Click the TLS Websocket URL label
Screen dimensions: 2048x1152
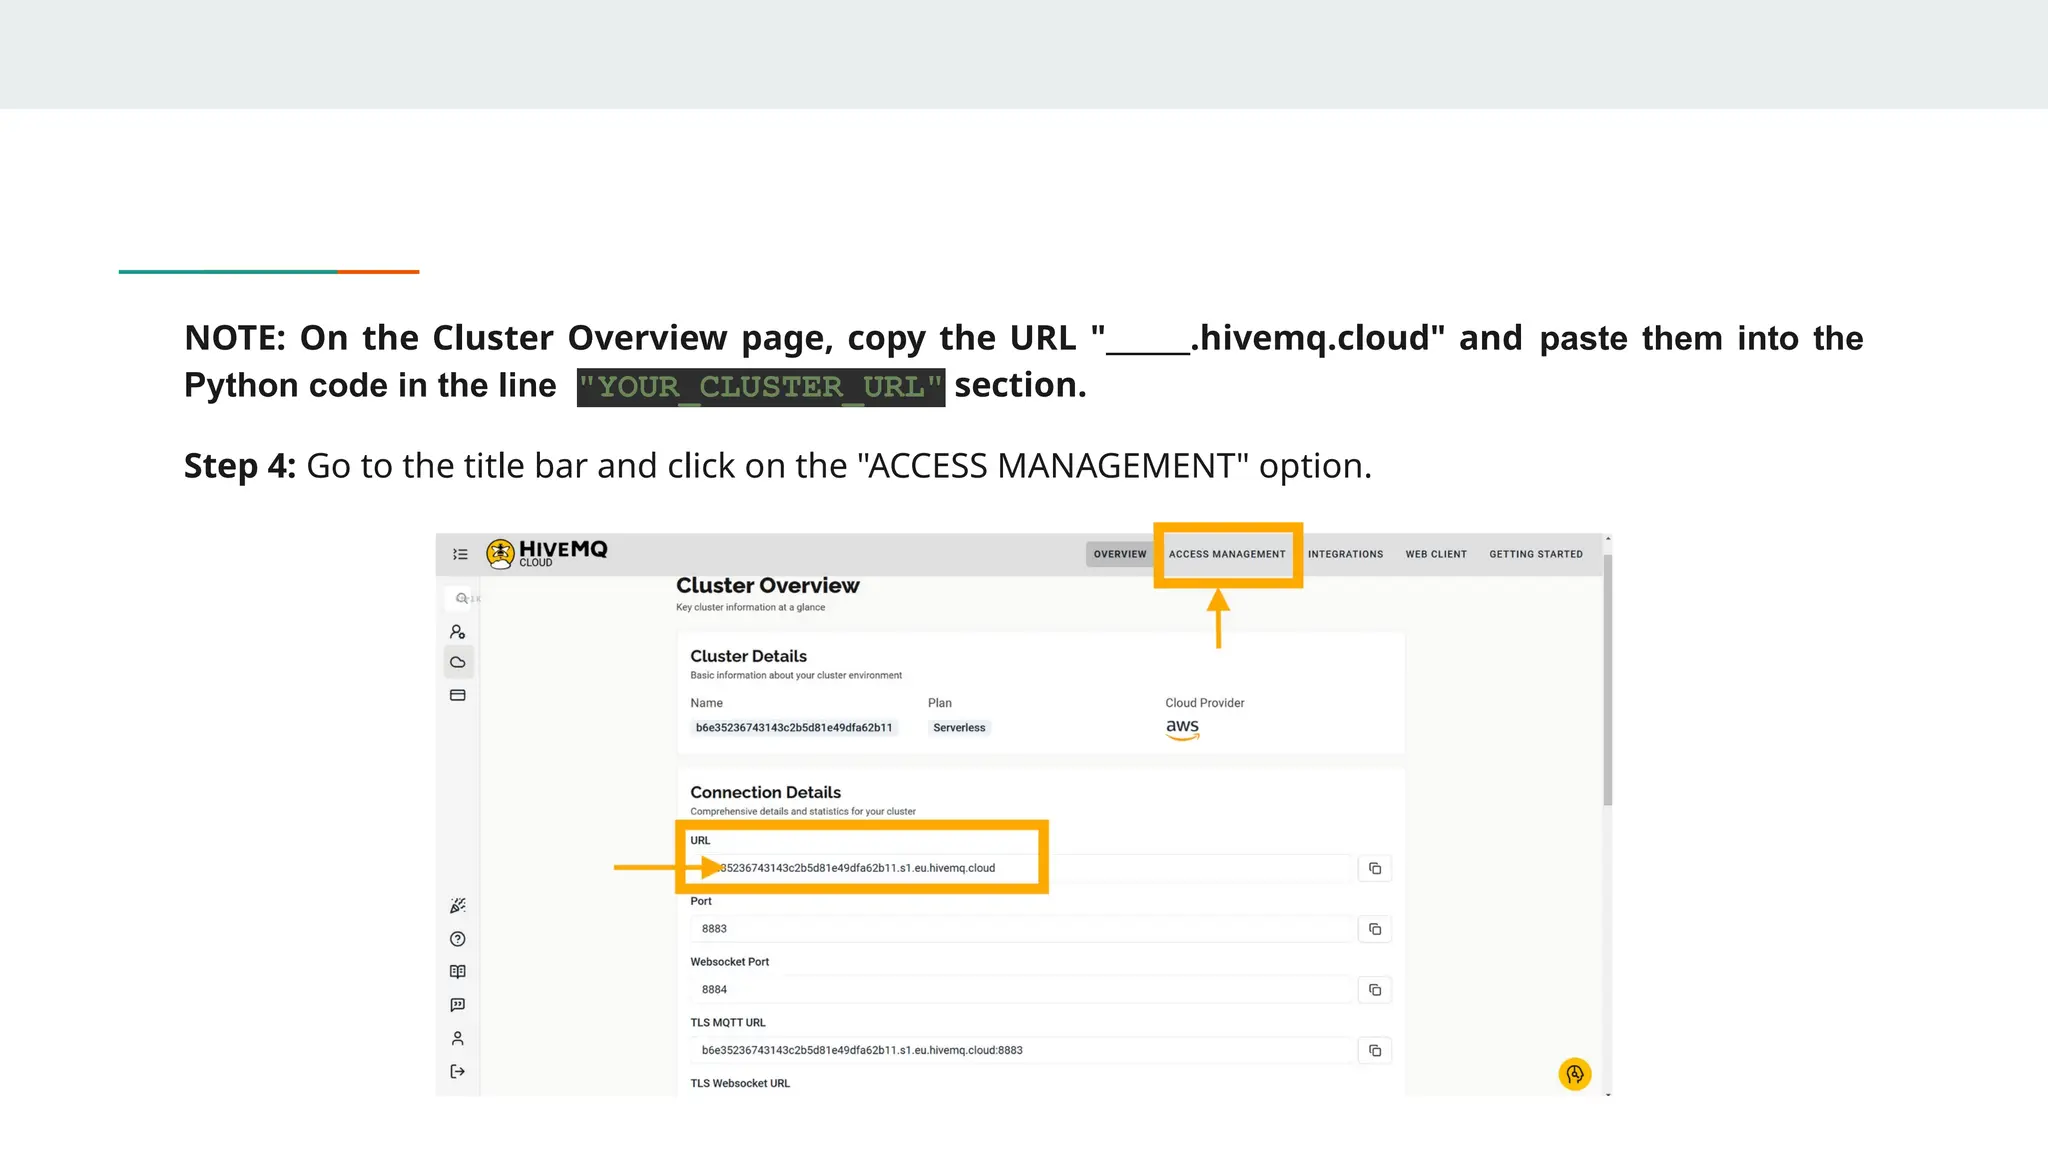[740, 1083]
